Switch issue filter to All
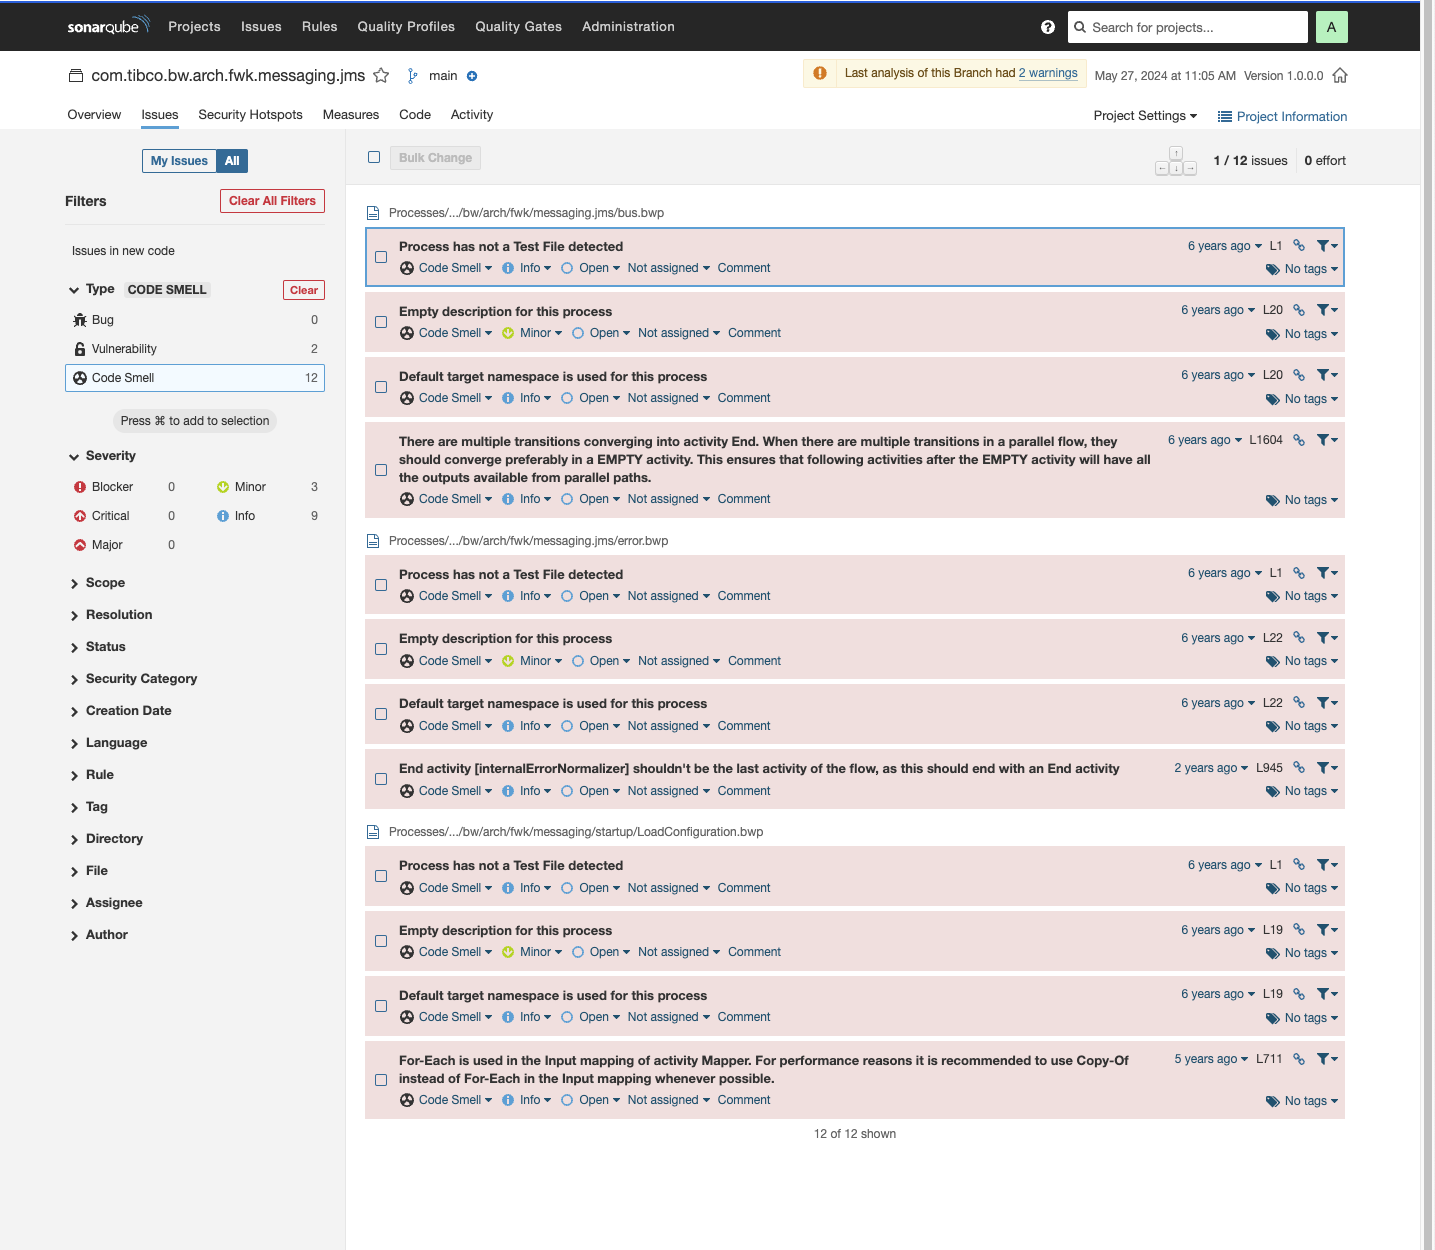 click(232, 161)
